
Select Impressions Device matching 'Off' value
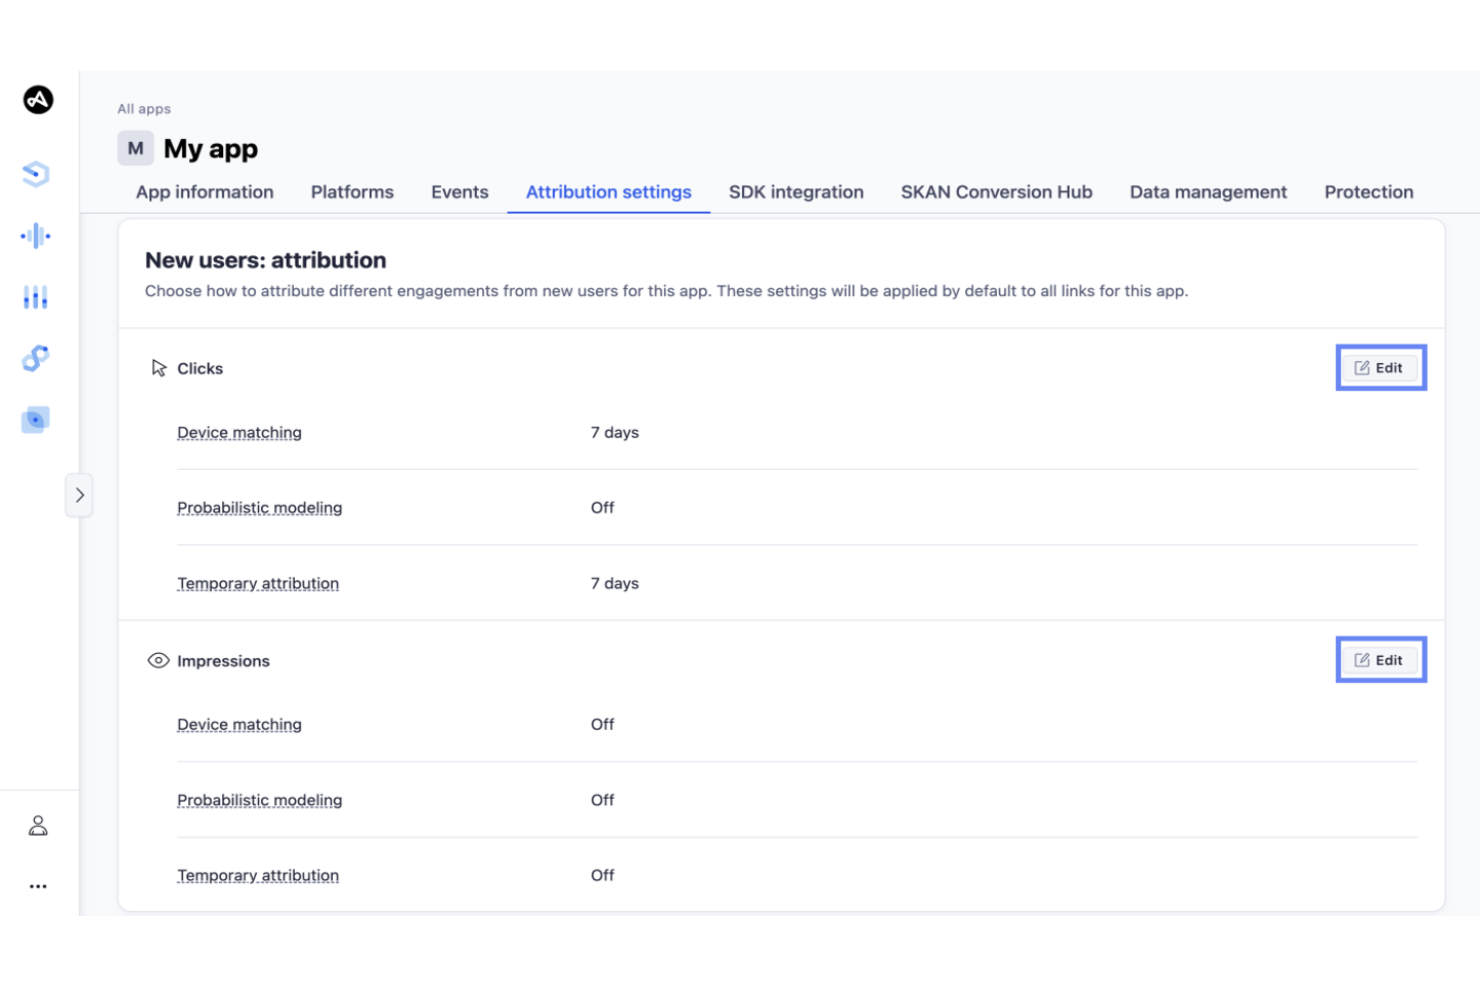tap(602, 725)
